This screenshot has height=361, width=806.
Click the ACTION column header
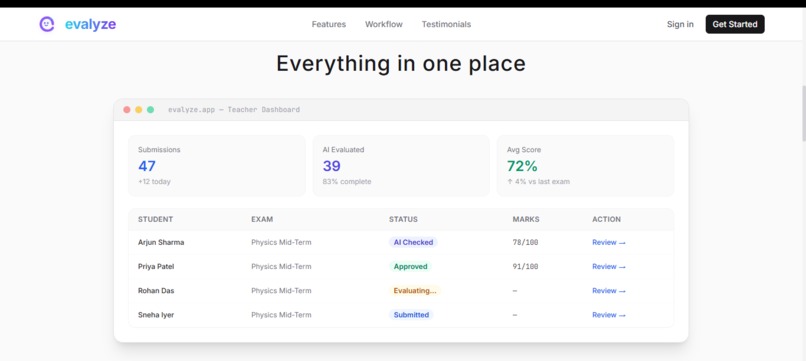click(x=607, y=219)
